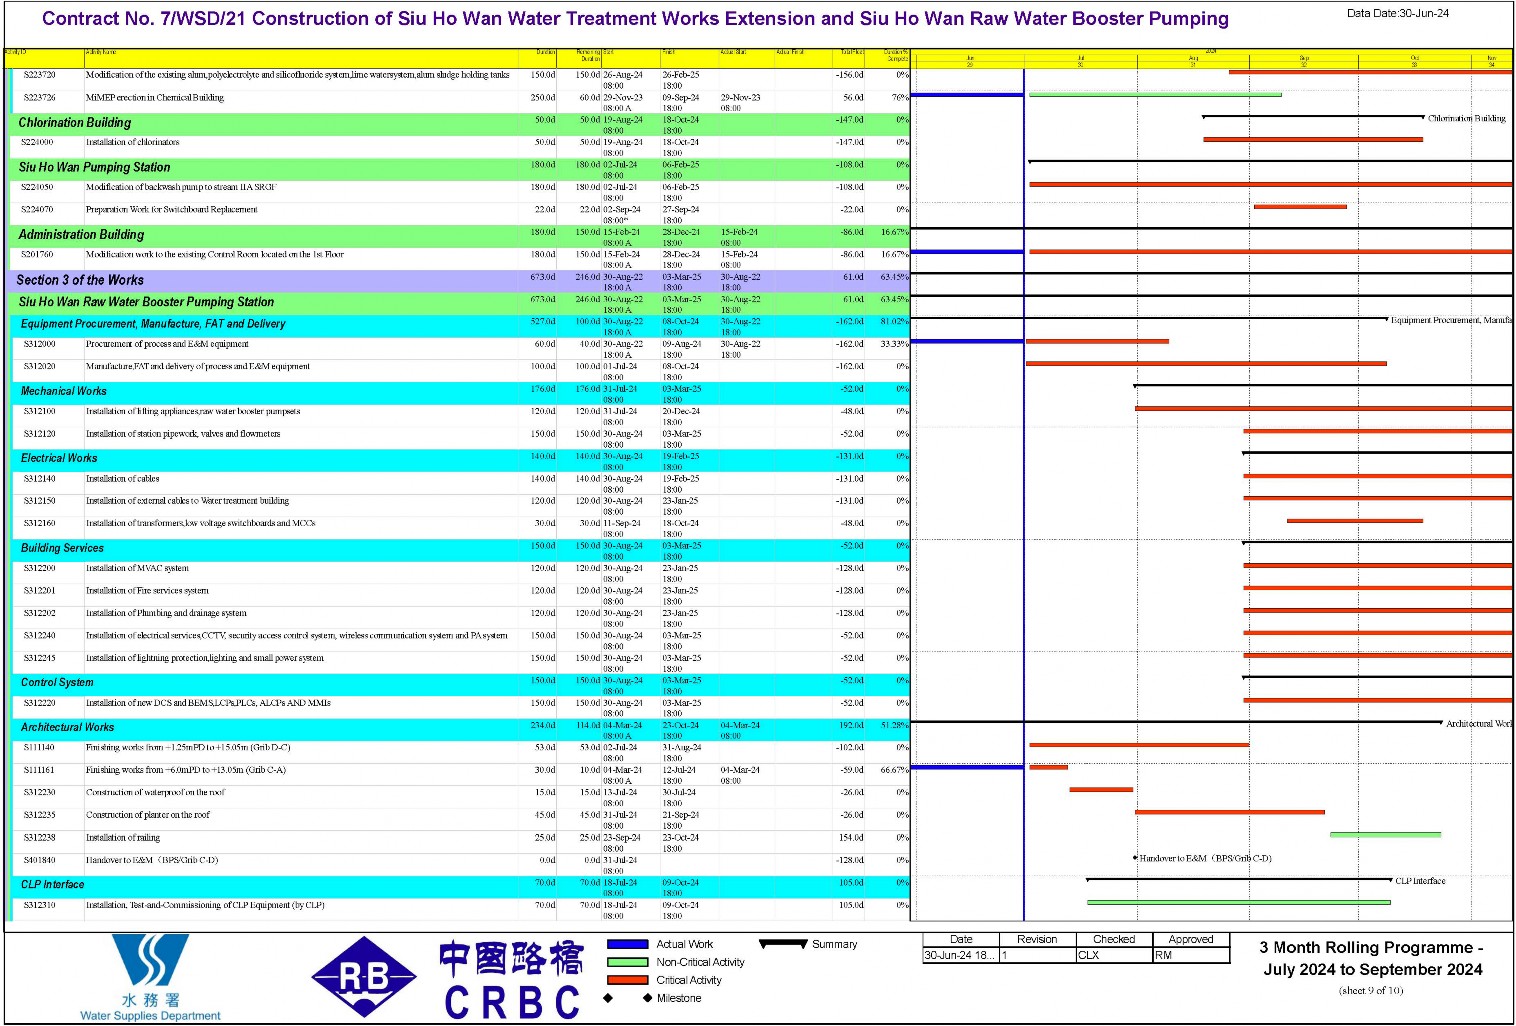This screenshot has height=1026, width=1516.
Task: Click the Revision column header in title block
Action: [1037, 939]
